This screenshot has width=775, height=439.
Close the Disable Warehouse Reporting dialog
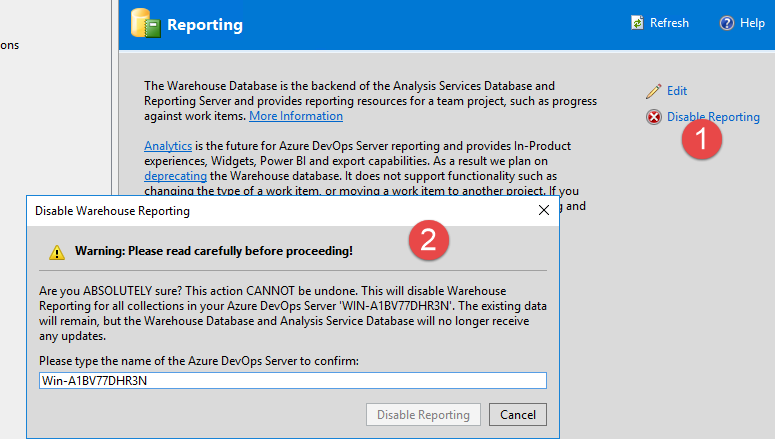(x=544, y=210)
